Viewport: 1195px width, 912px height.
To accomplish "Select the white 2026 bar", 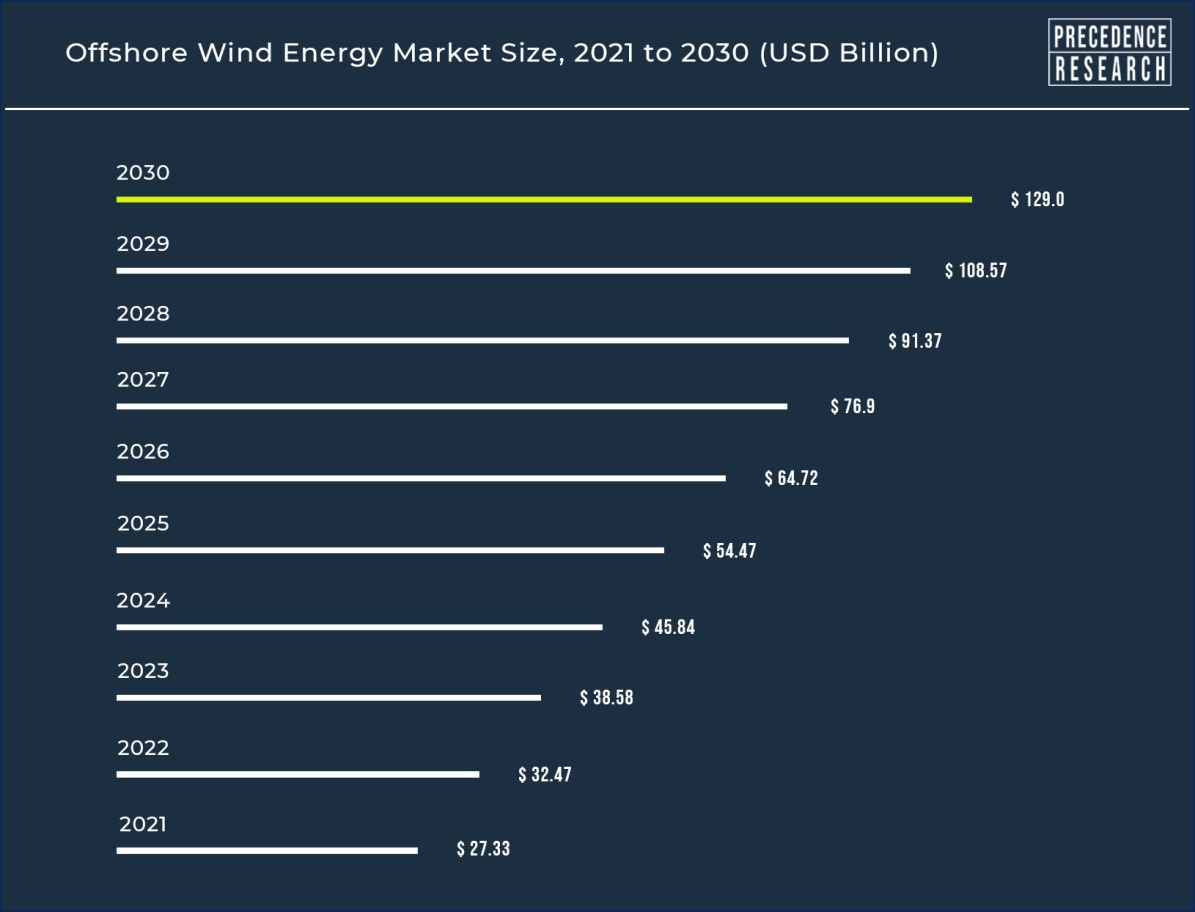I will point(420,478).
